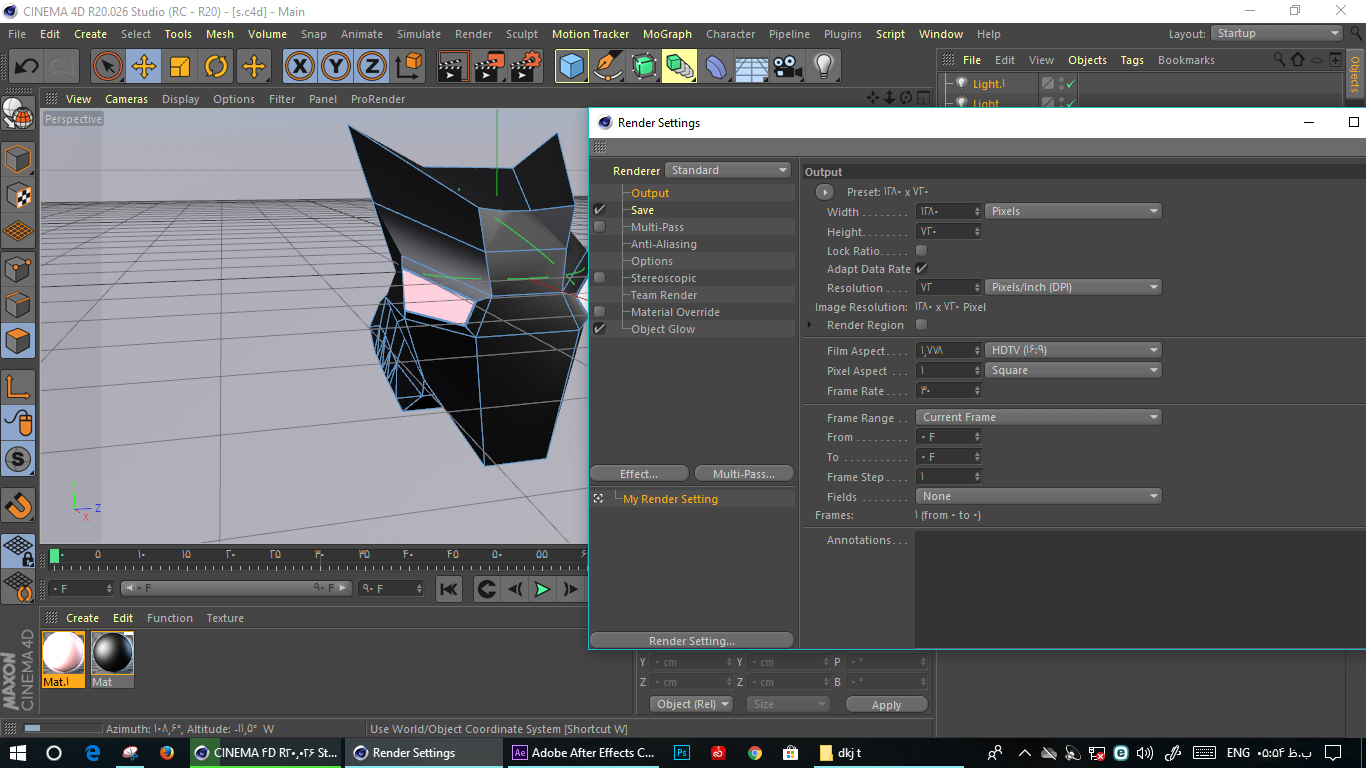Click the Annotations text area
Image resolution: width=1366 pixels, height=768 pixels.
[x=1140, y=591]
